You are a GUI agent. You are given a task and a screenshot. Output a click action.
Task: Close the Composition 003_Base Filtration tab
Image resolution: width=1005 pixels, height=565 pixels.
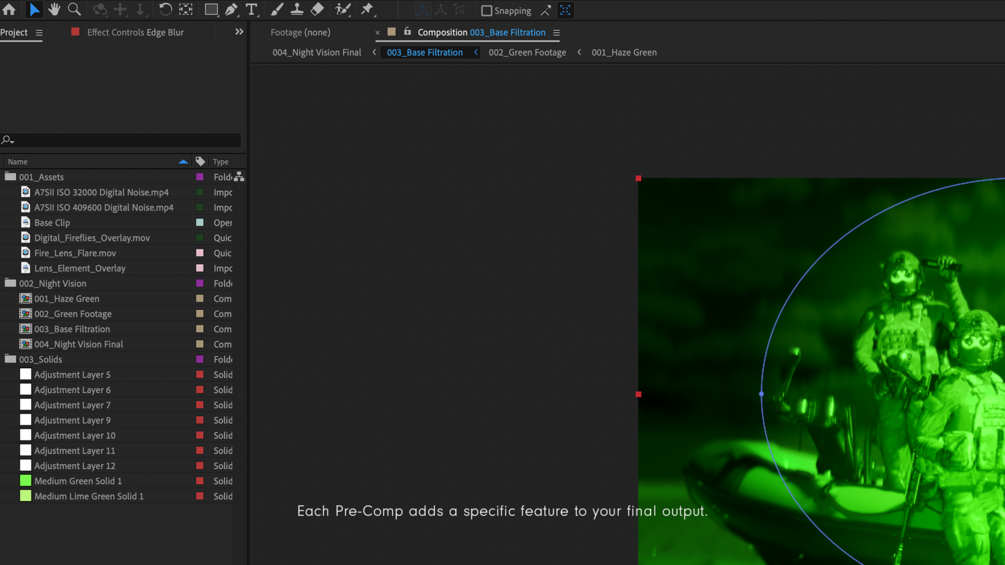[377, 33]
